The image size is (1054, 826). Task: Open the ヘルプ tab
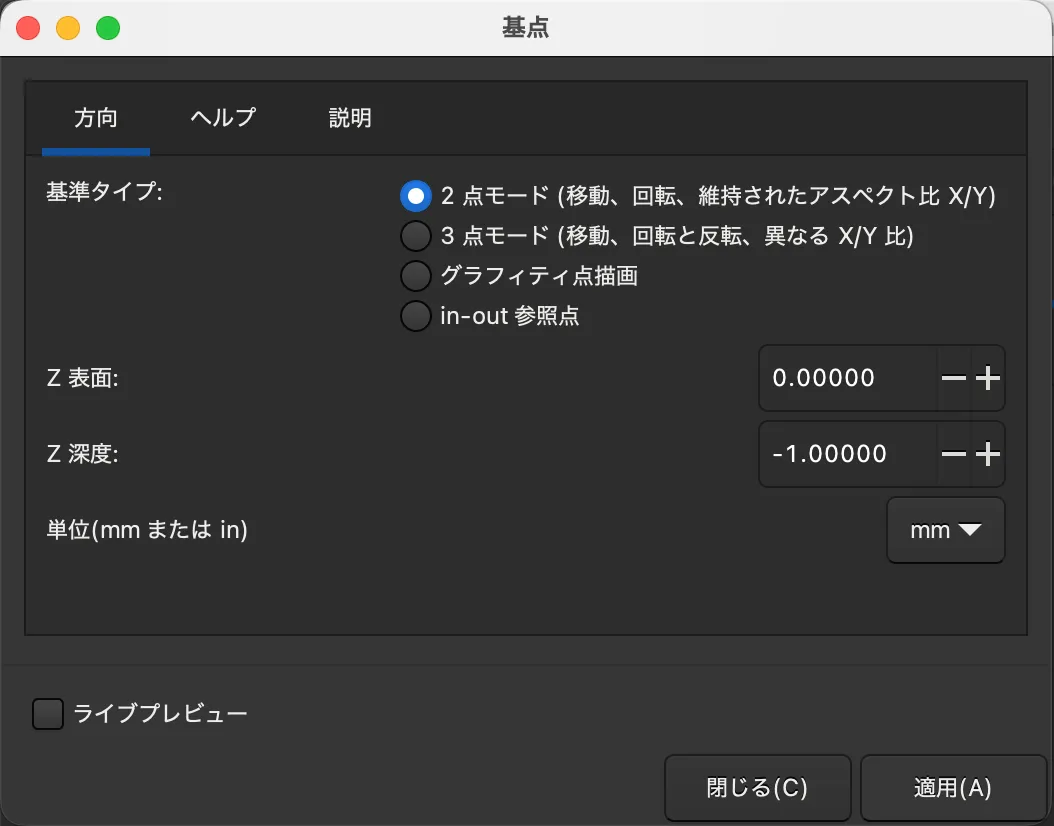click(x=222, y=118)
